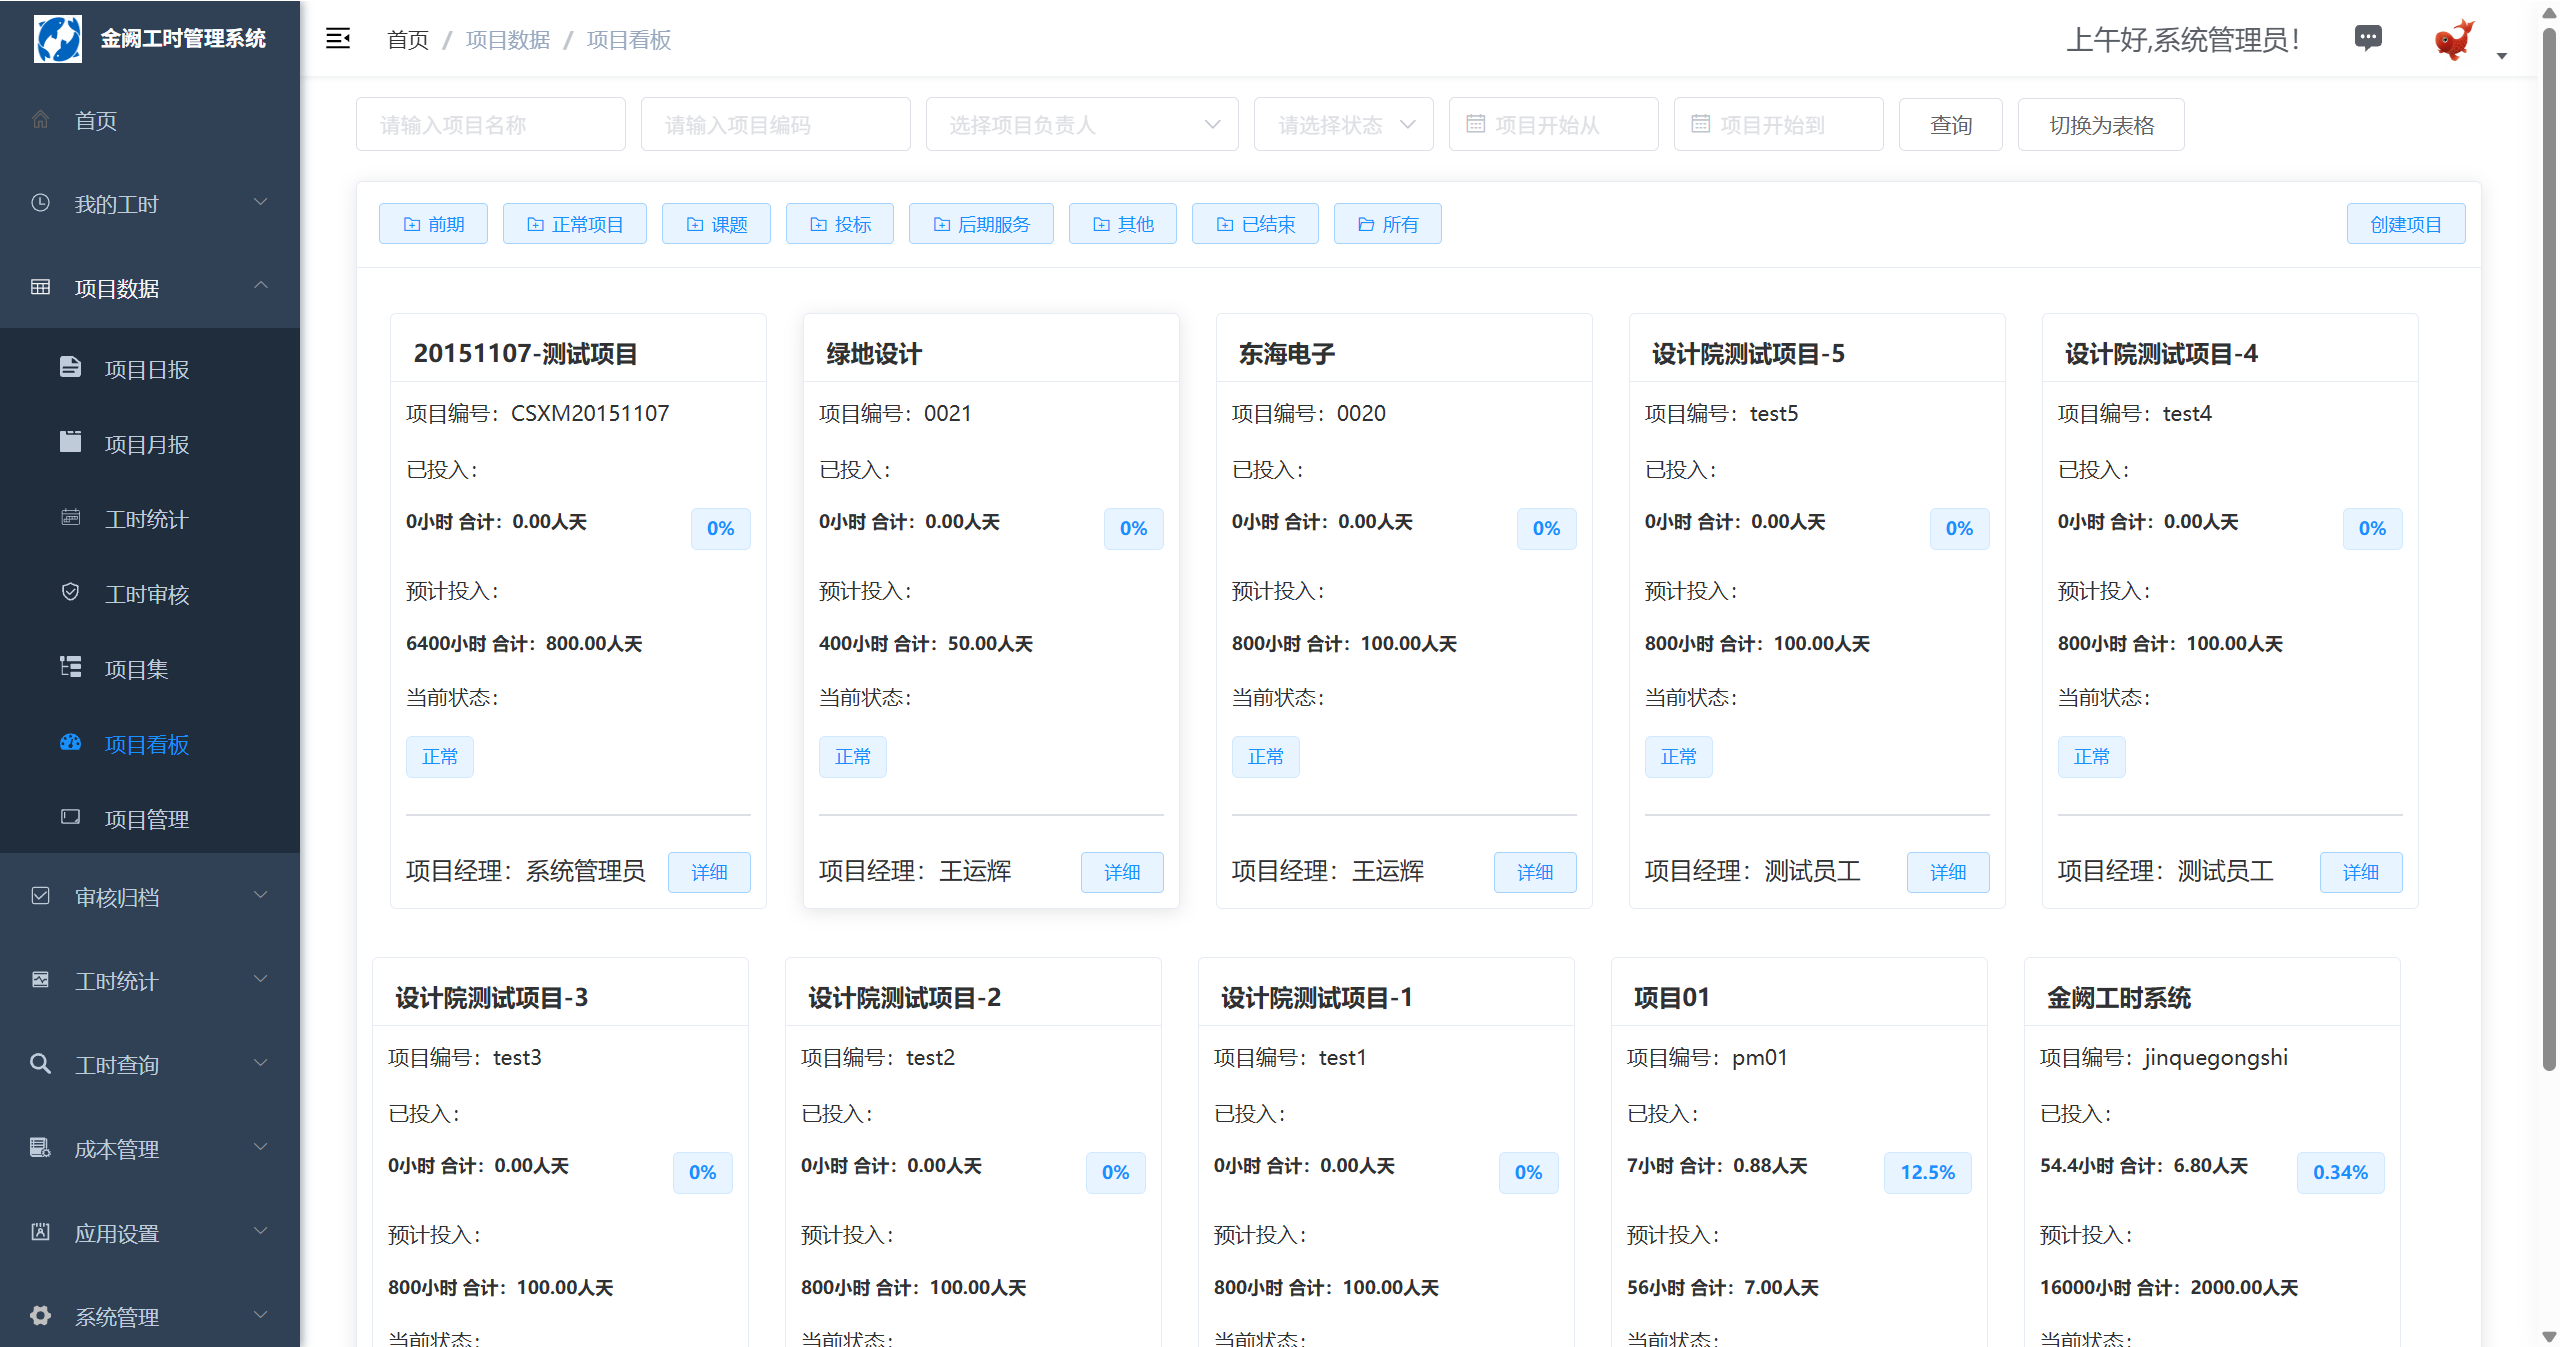Click the 金阙工时管理系统 logo icon

[x=58, y=39]
